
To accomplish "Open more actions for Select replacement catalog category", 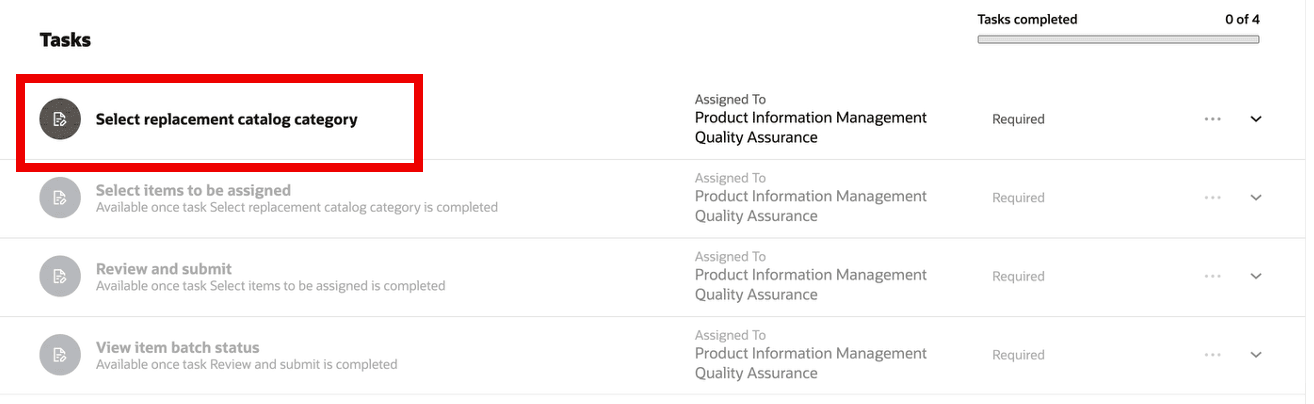I will coord(1213,119).
